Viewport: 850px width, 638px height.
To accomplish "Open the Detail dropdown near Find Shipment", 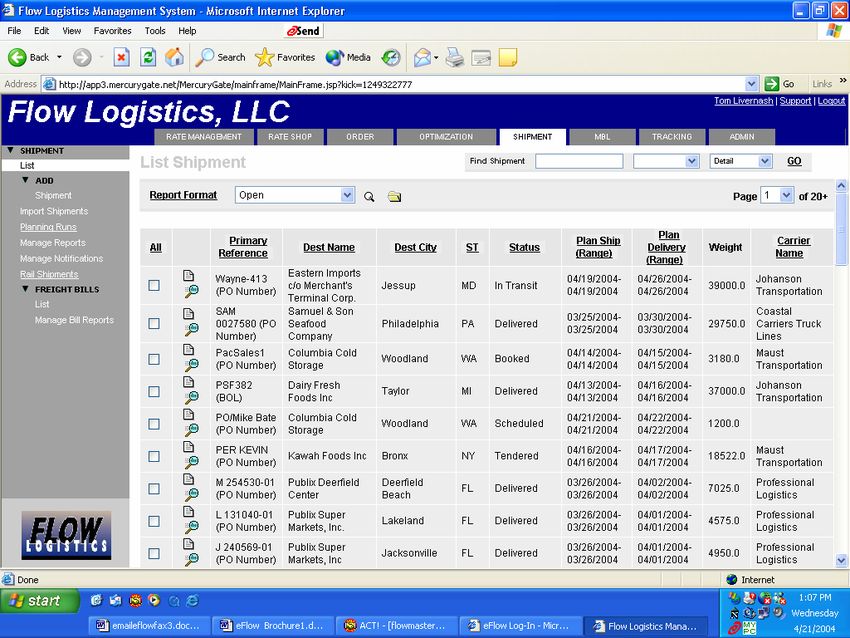I will tap(740, 161).
